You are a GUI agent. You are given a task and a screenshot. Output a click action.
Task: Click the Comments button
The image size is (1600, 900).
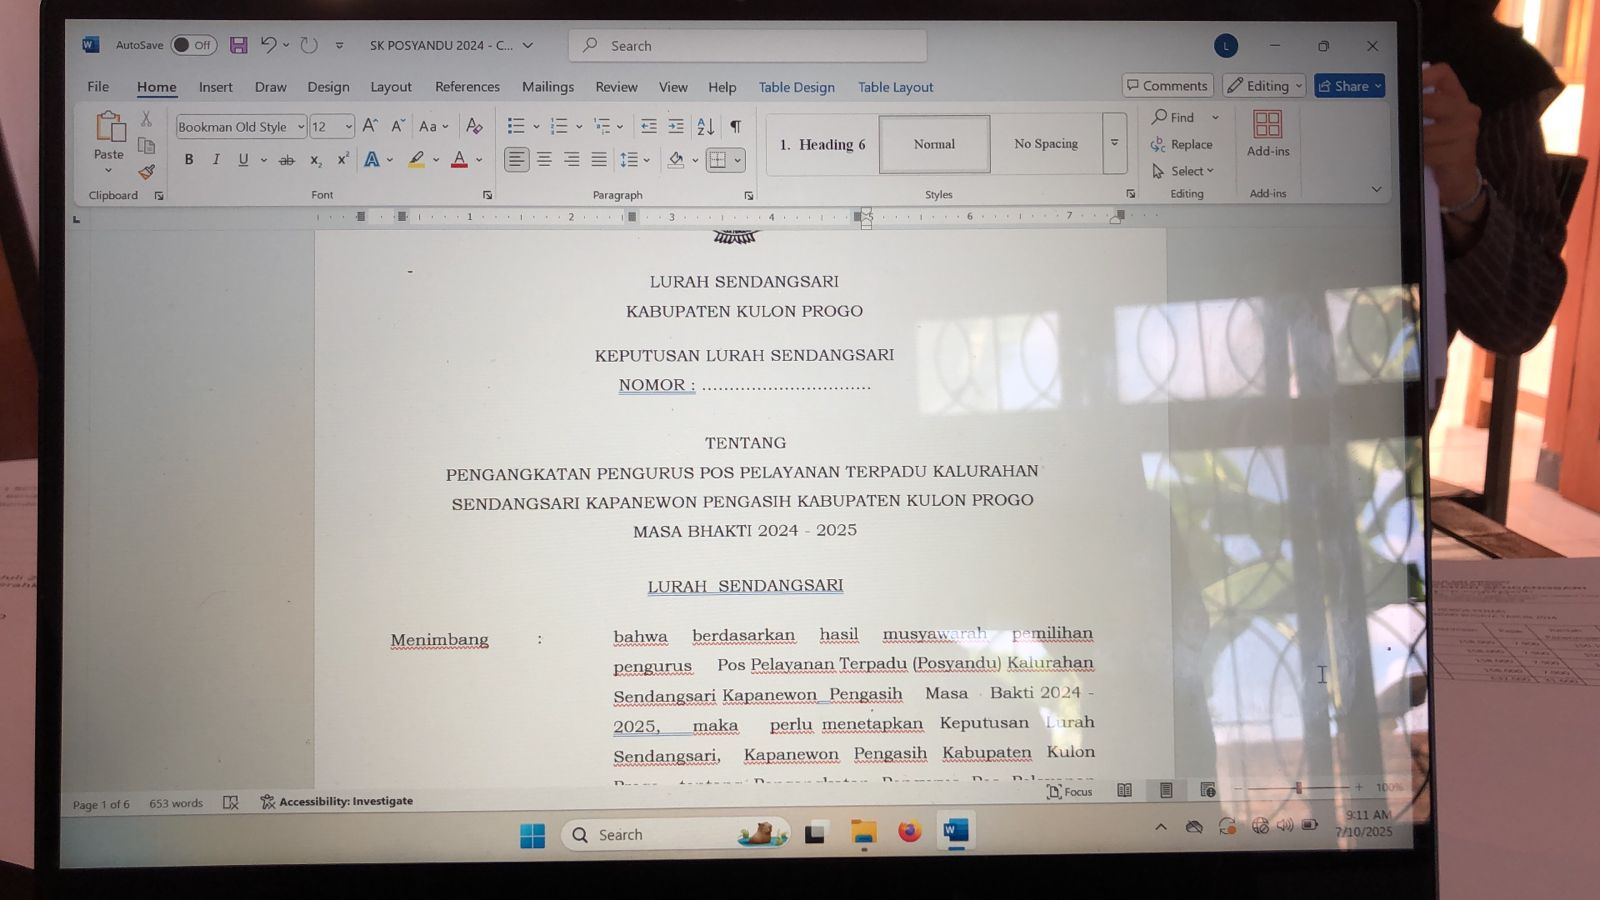pos(1167,86)
